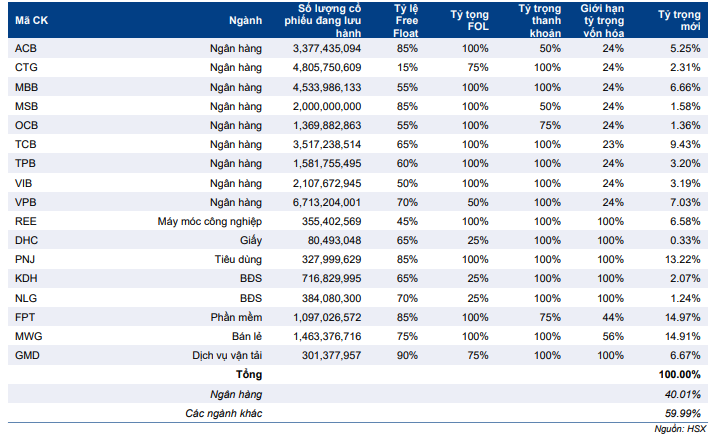Select the Tỷ trọng mới column header
Image resolution: width=716 pixels, height=438 pixels.
click(679, 21)
